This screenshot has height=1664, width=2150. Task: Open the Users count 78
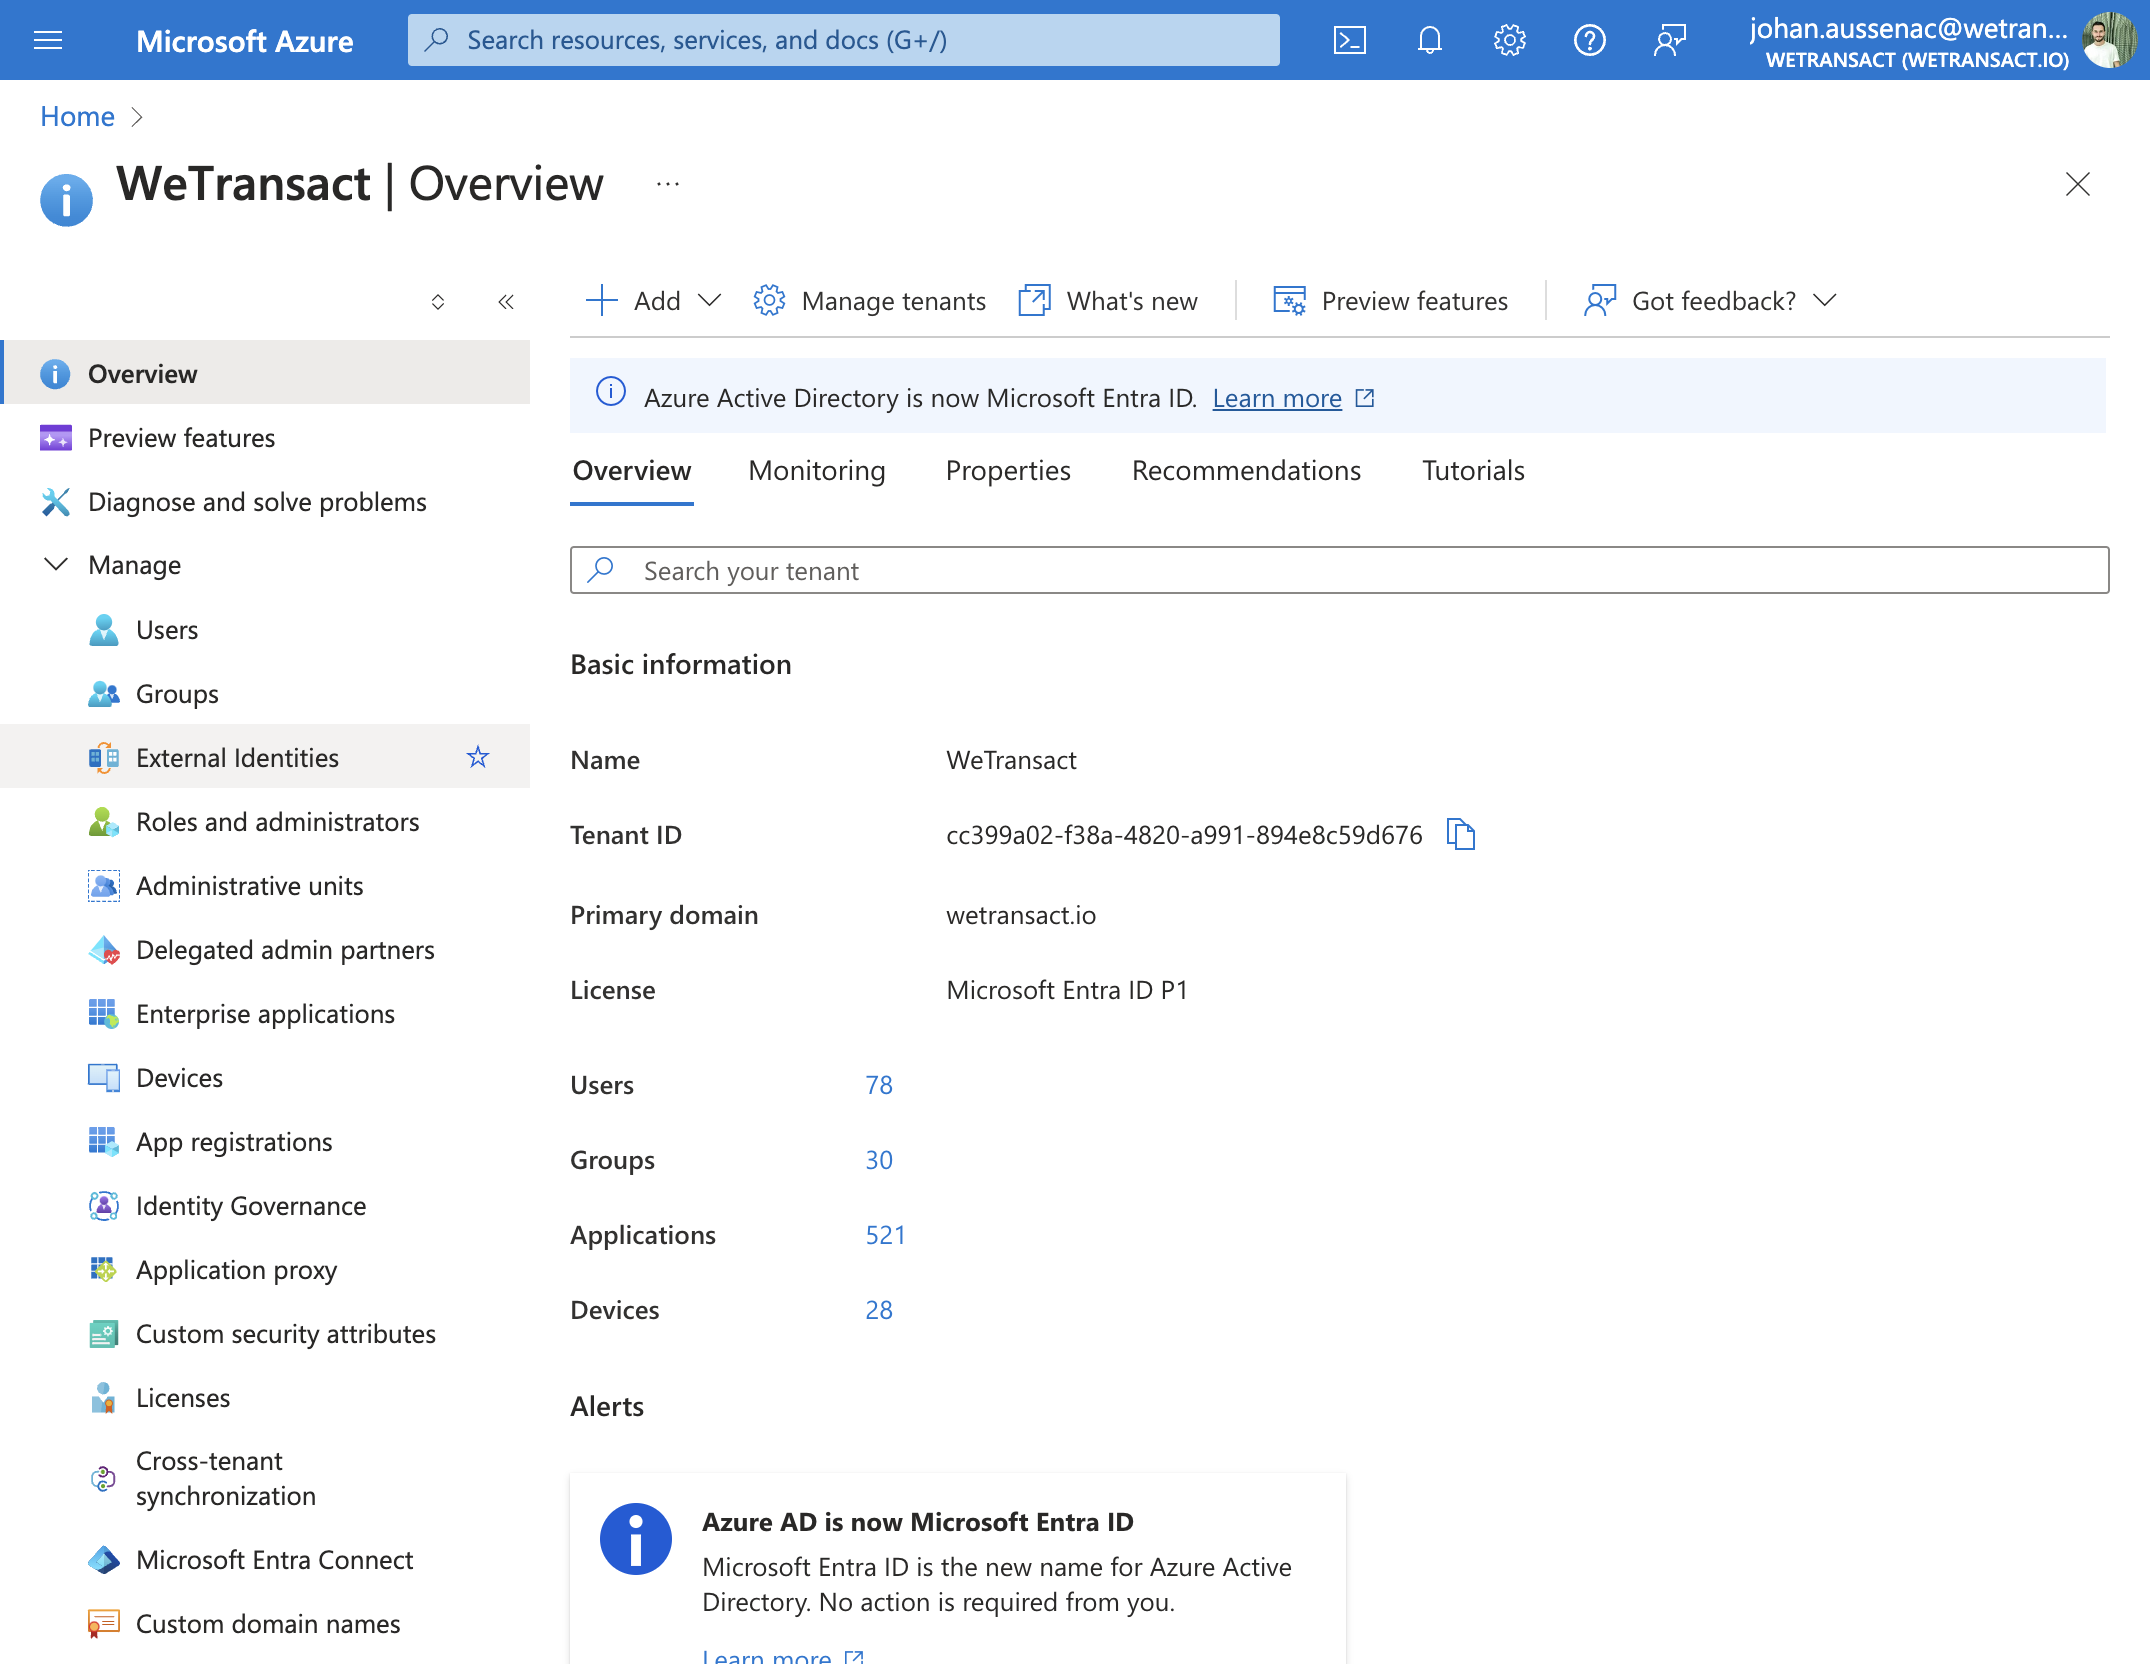click(879, 1085)
